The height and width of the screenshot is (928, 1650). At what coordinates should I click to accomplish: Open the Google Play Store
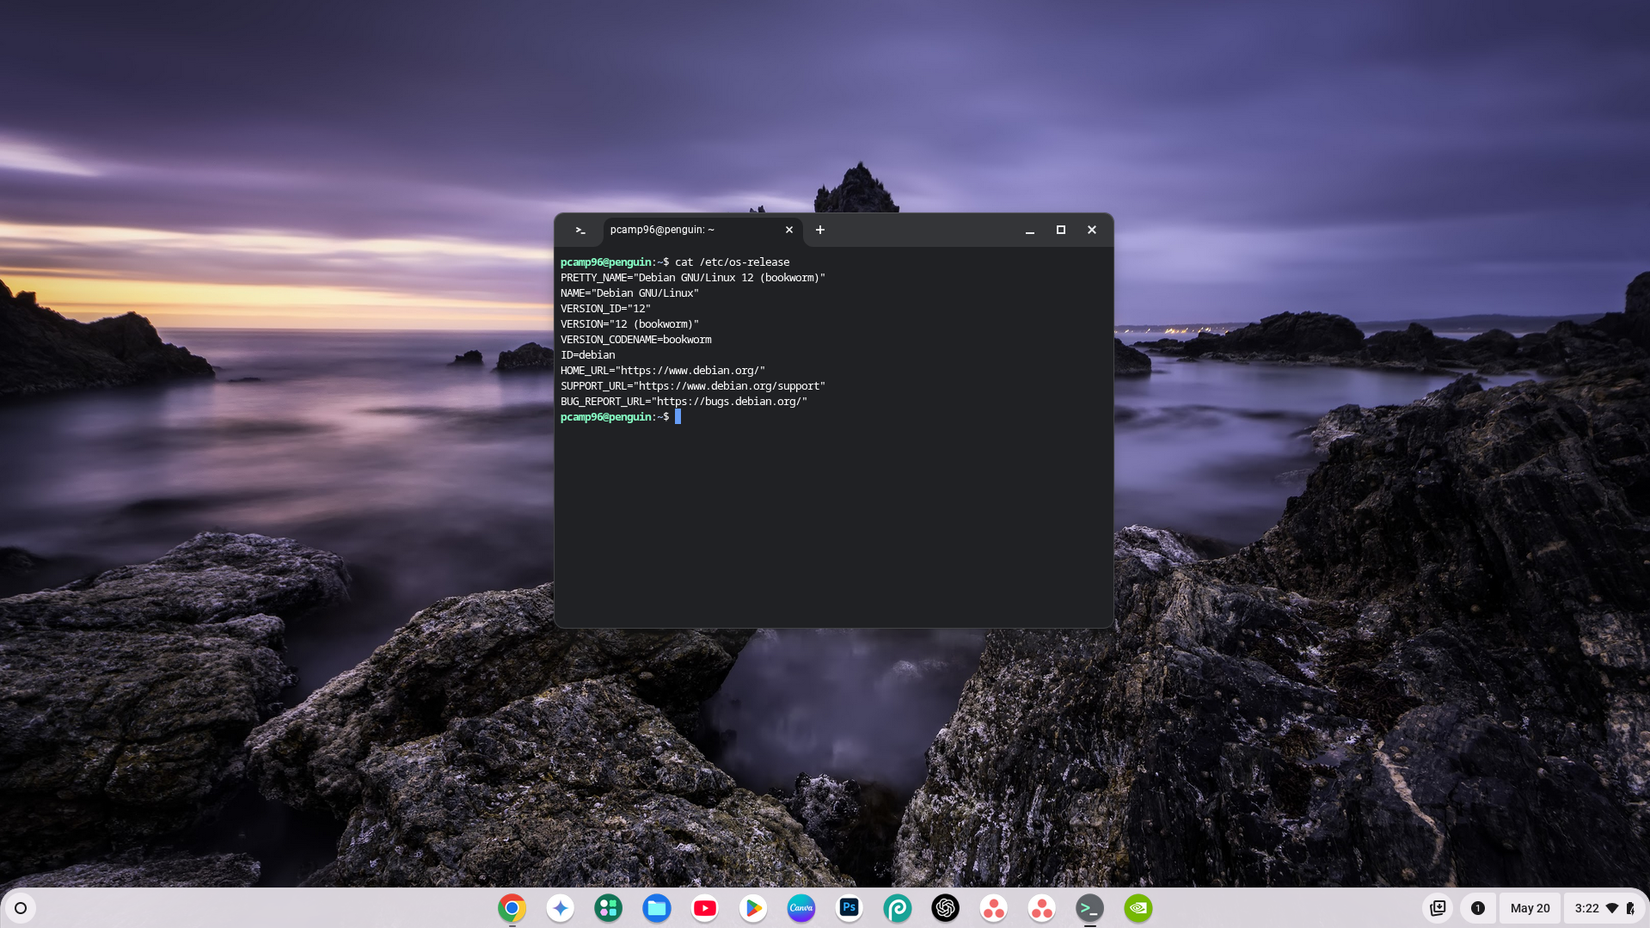(753, 908)
